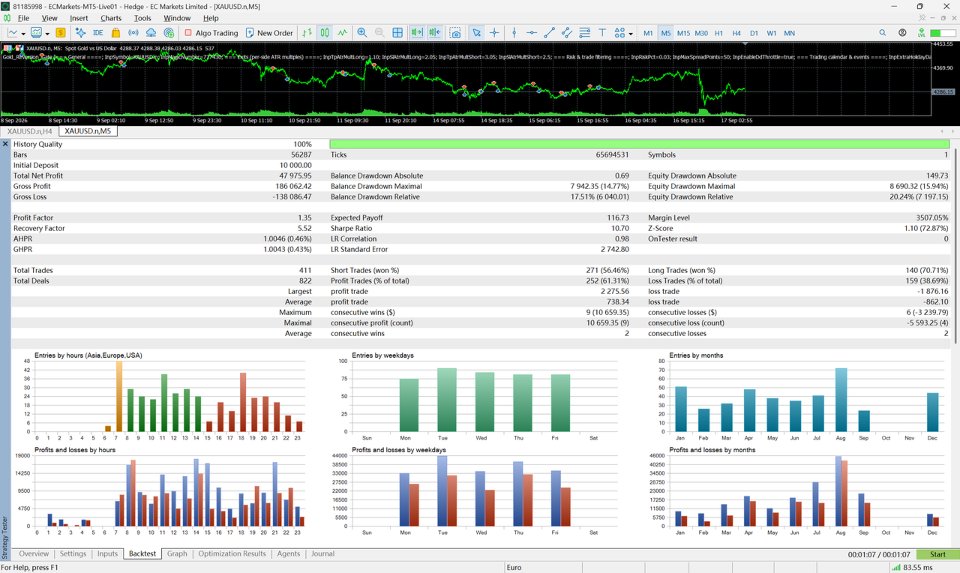Expand the new chart dropdown arrow
Screen dimensions: 960x573
tap(23, 34)
